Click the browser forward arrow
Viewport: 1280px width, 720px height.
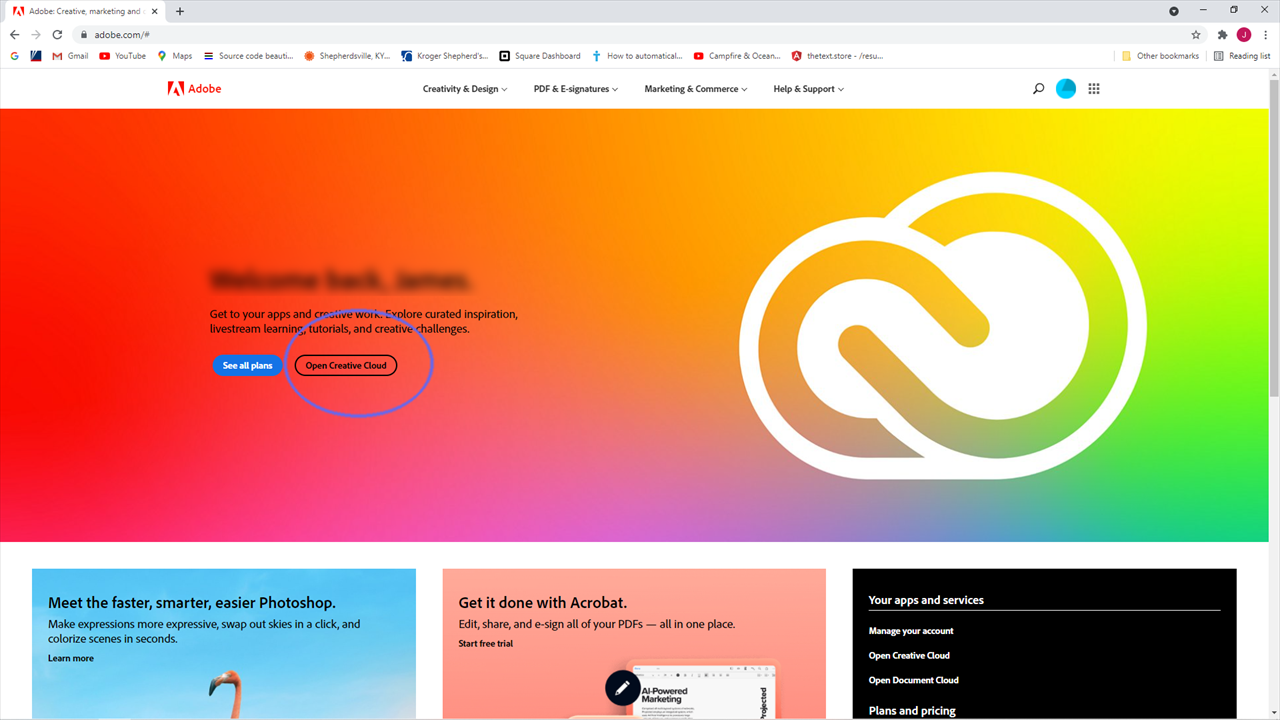(x=36, y=34)
